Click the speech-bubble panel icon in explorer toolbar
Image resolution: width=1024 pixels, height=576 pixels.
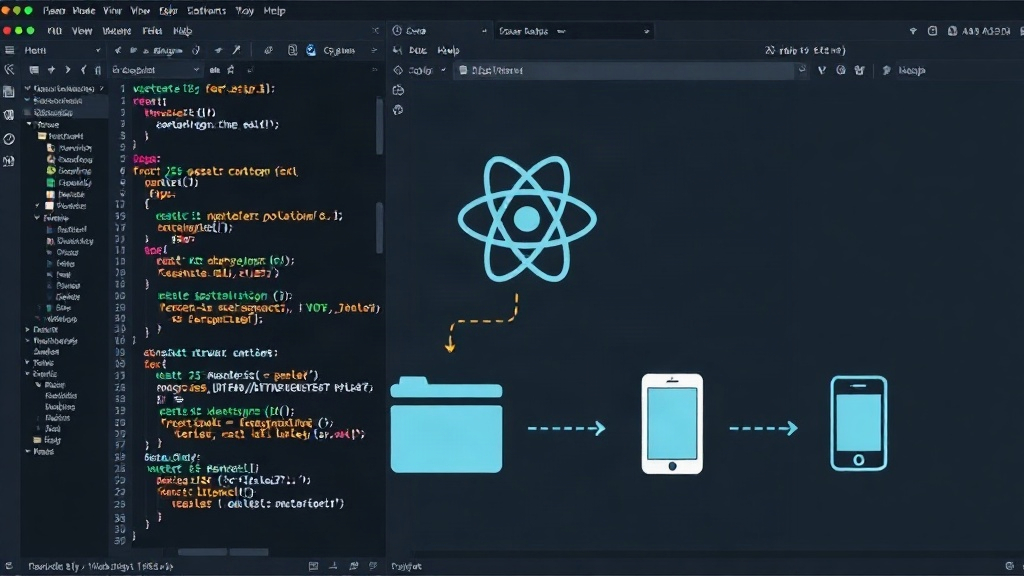tap(34, 70)
